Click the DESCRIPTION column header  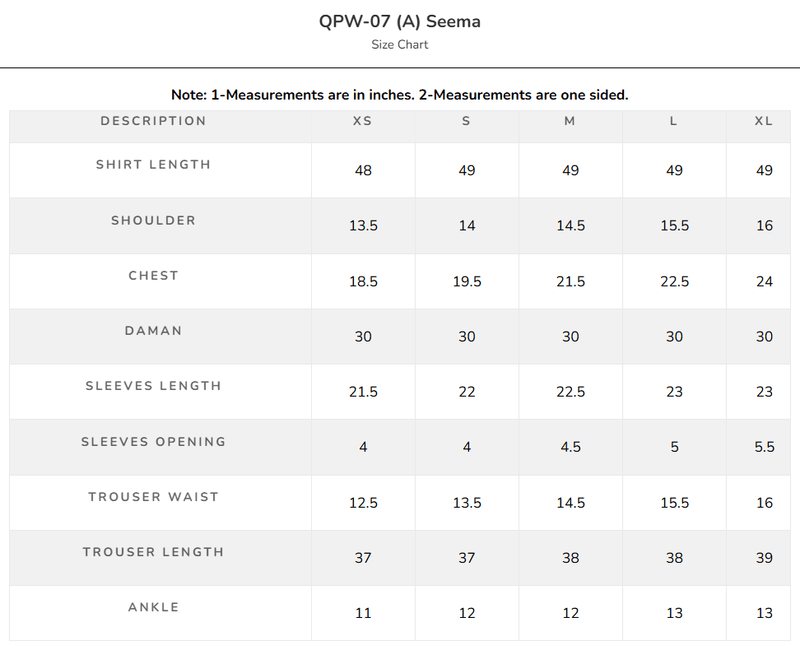154,121
